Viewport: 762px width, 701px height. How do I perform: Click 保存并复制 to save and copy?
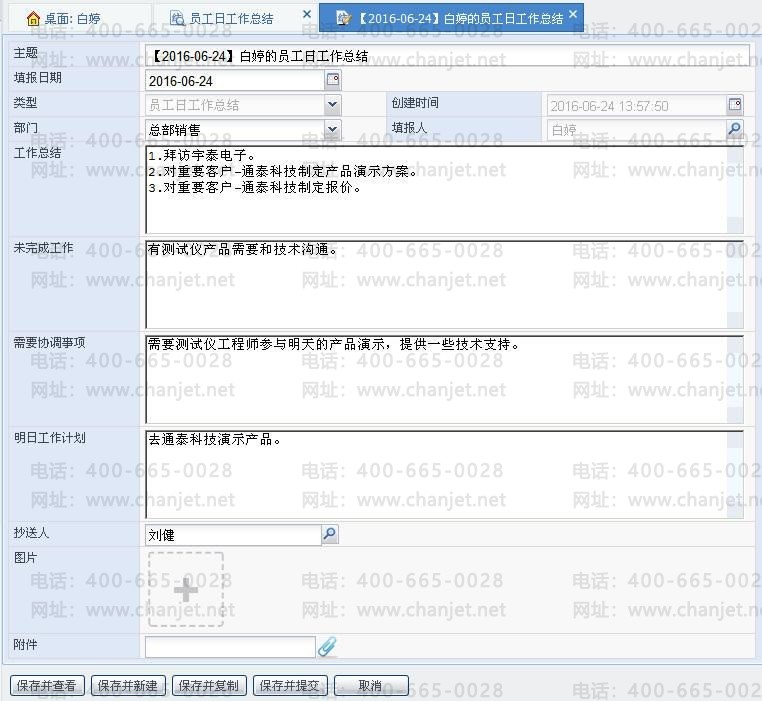point(208,686)
